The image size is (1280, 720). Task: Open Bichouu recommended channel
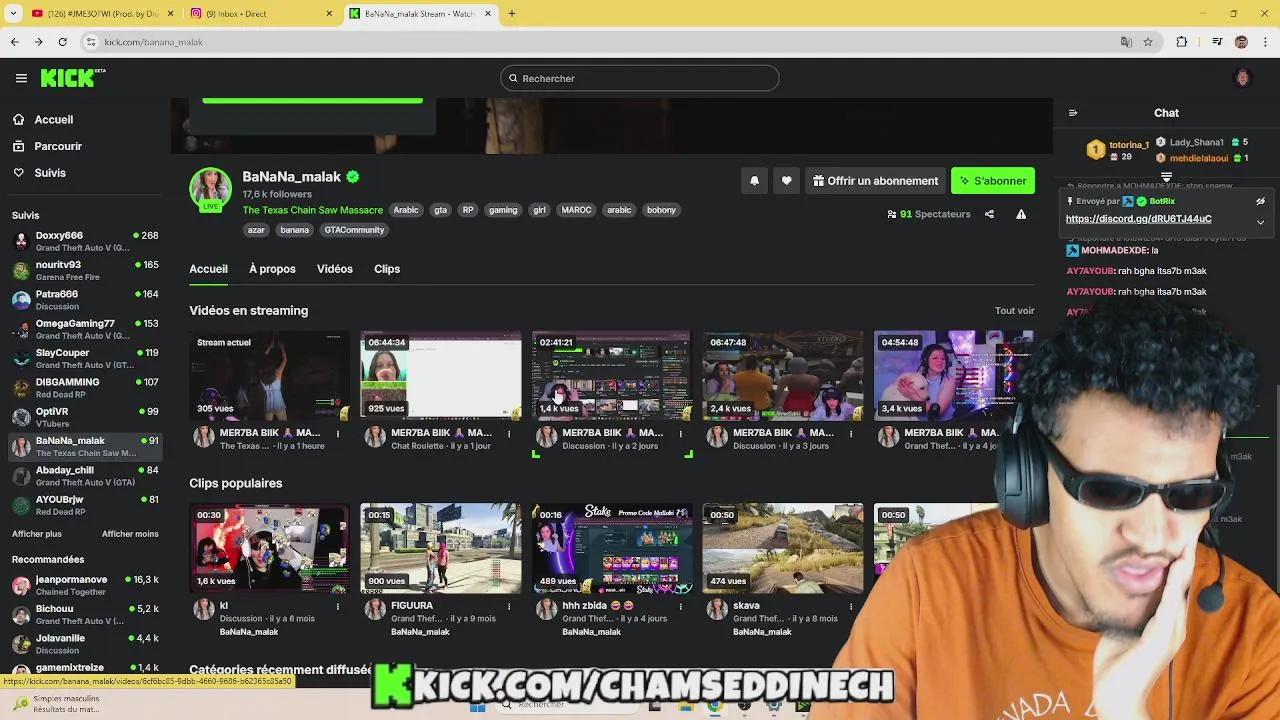[85, 614]
